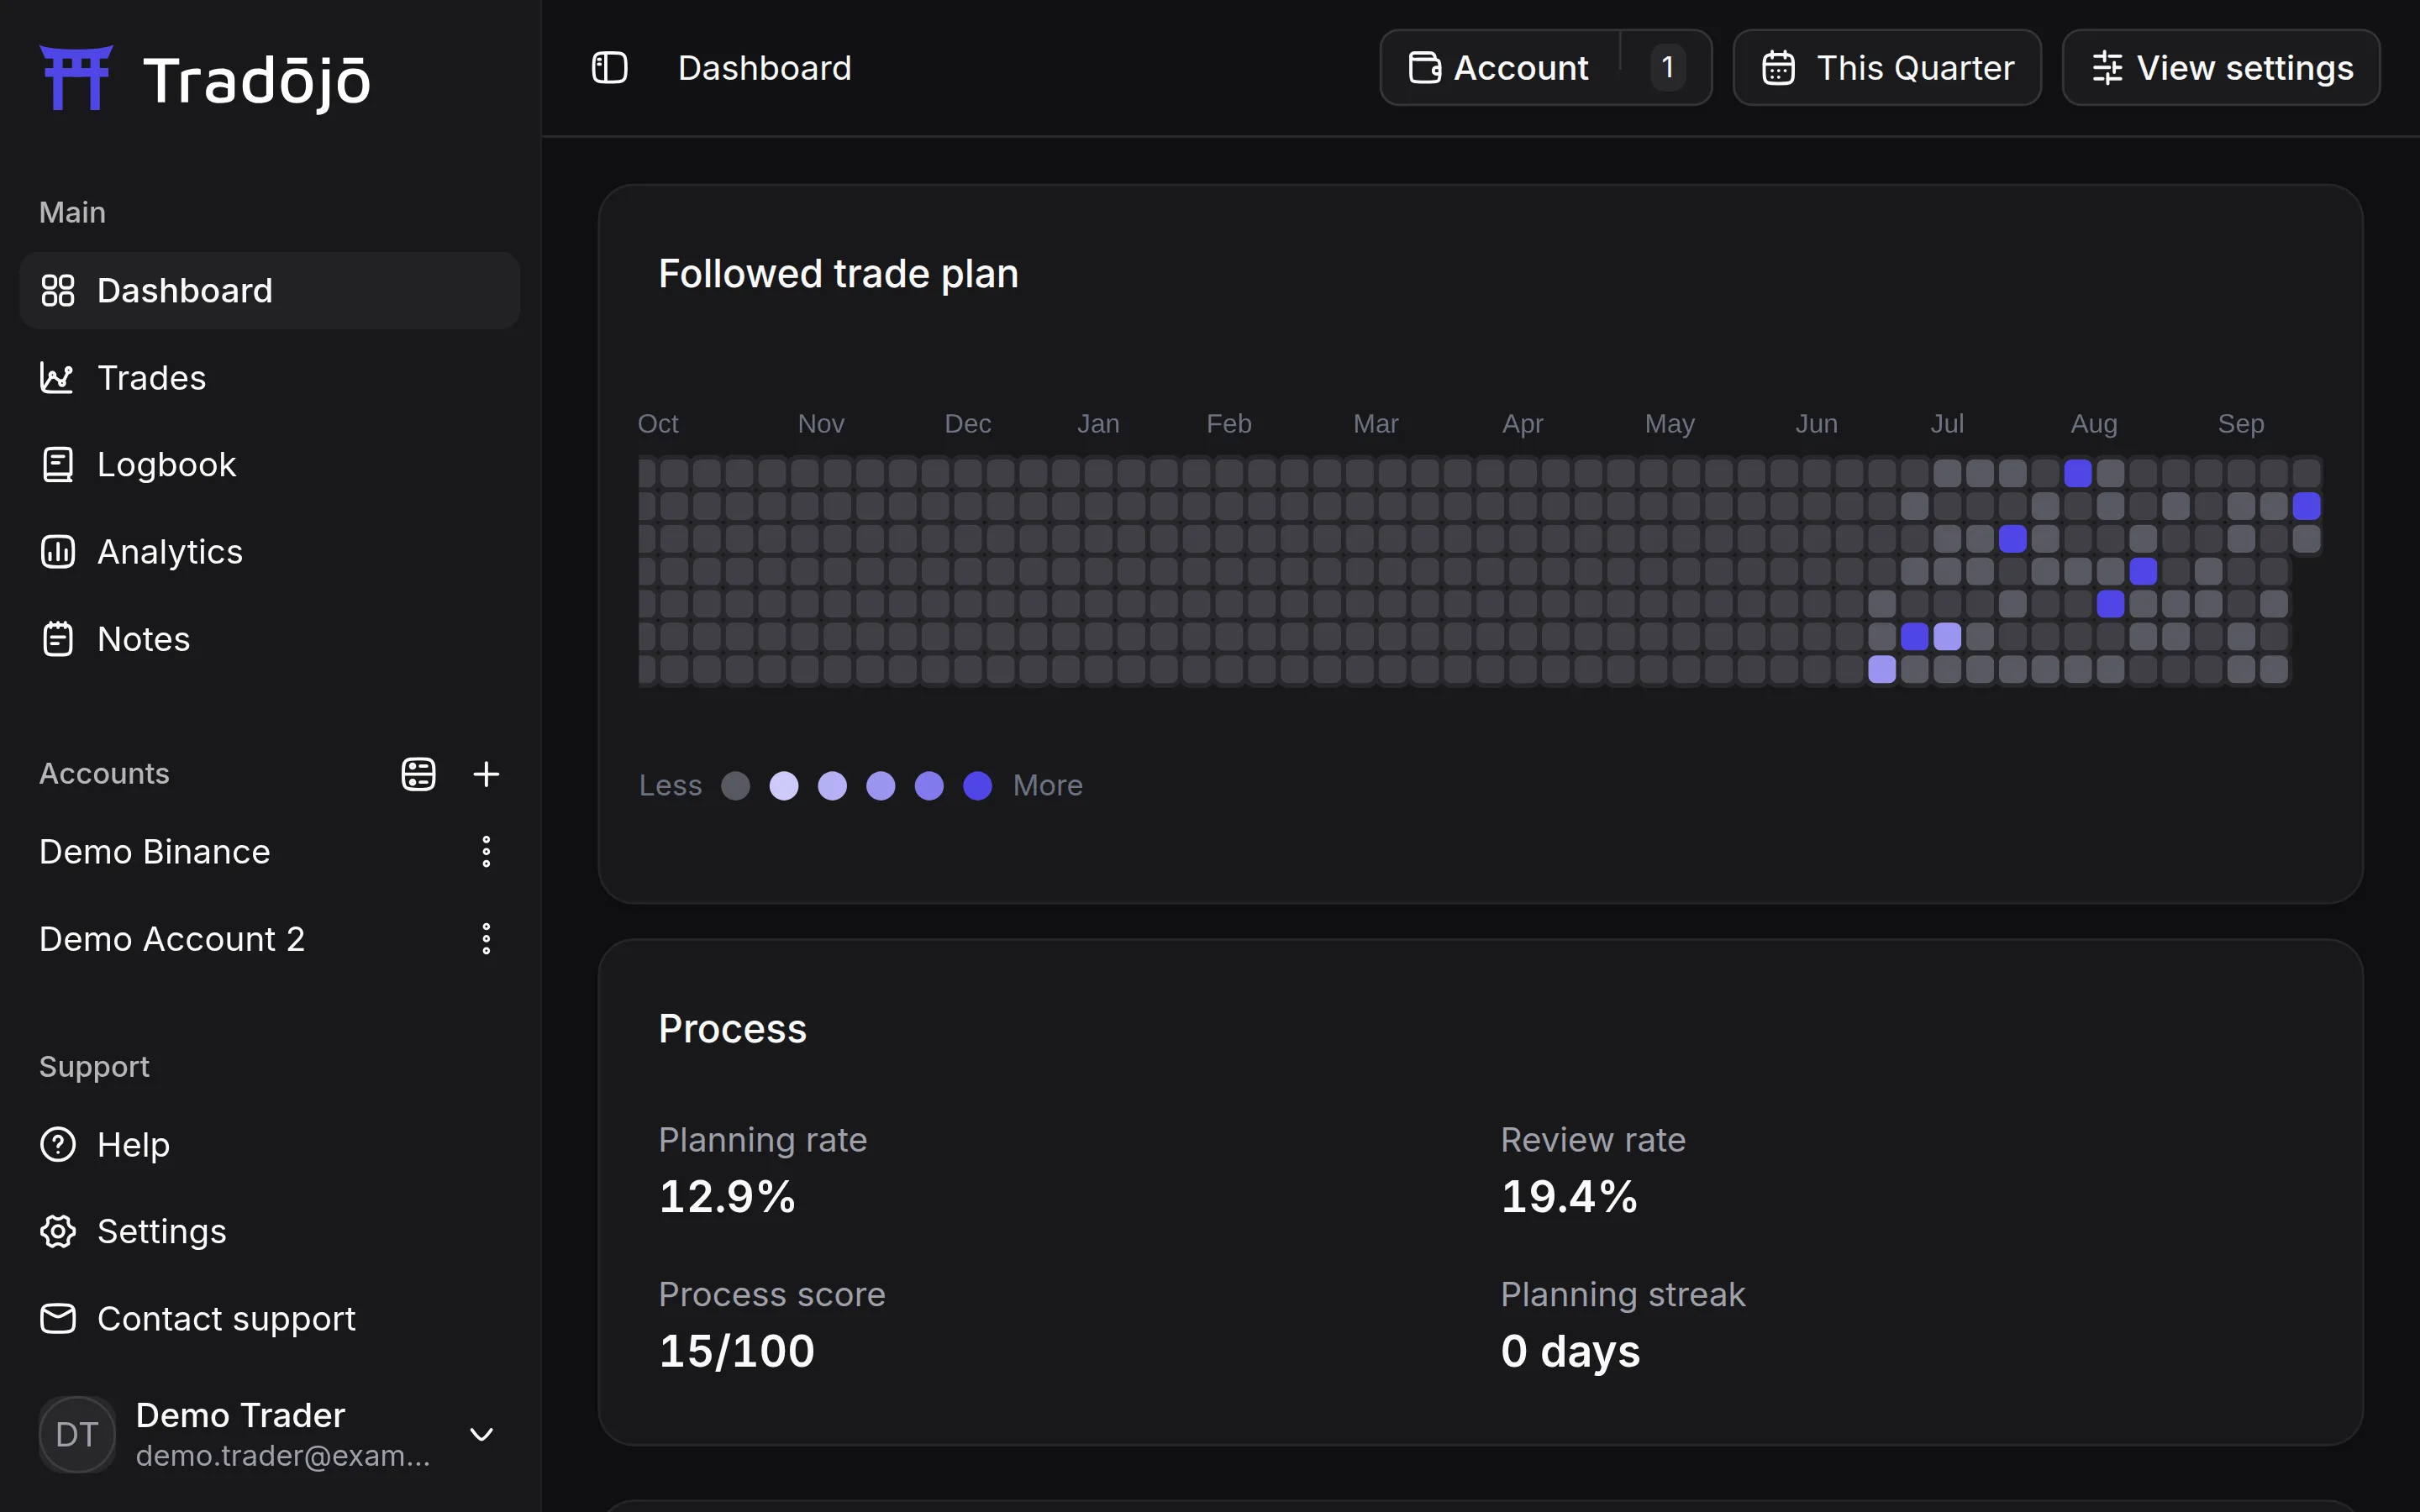Toggle the sidebar panel icon
This screenshot has height=1512, width=2420.
609,68
